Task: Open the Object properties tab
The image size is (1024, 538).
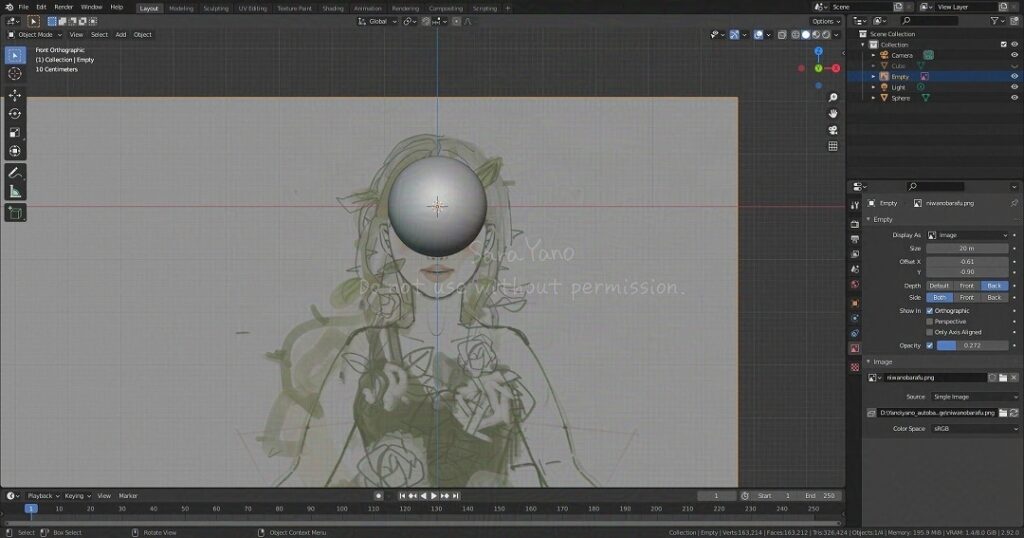Action: tap(855, 303)
